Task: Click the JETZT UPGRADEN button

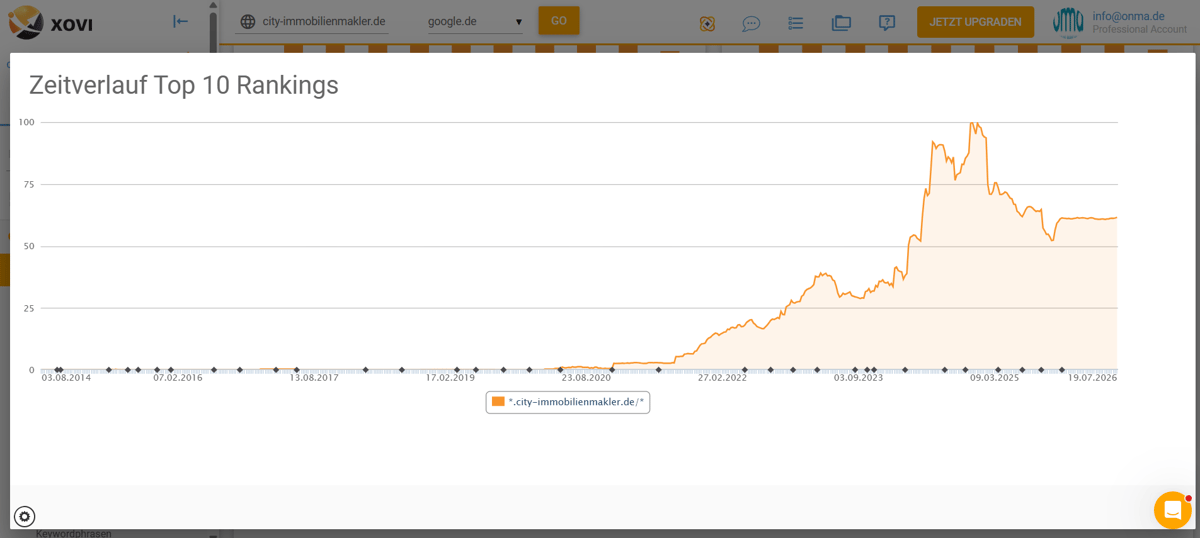Action: tap(975, 22)
